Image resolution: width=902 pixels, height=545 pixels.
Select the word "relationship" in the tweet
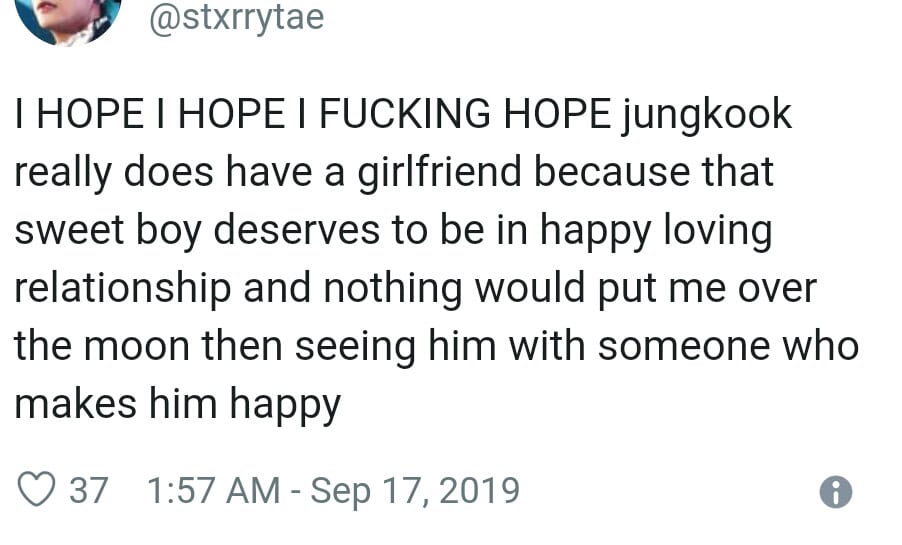tap(120, 289)
